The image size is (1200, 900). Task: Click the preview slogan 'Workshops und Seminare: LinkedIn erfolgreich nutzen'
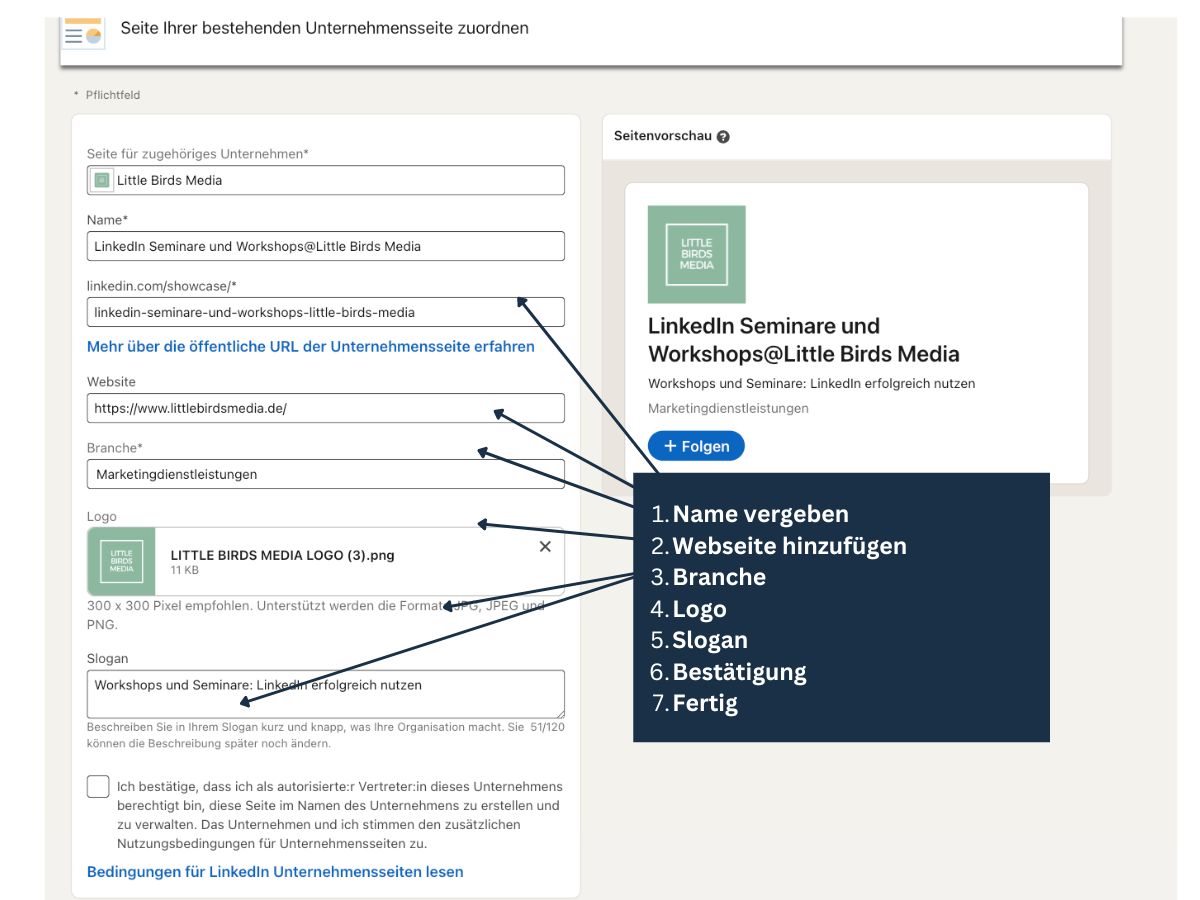pos(811,383)
